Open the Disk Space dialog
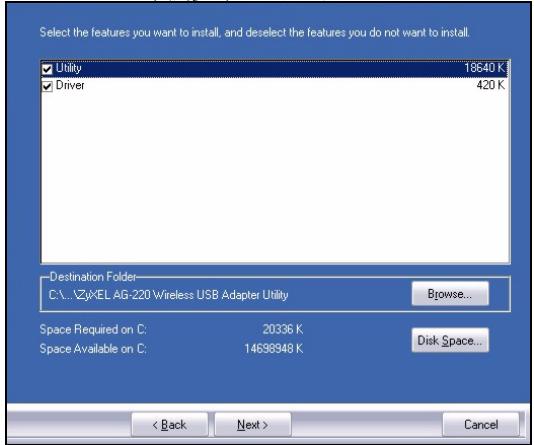The height and width of the screenshot is (445, 534). [x=450, y=340]
